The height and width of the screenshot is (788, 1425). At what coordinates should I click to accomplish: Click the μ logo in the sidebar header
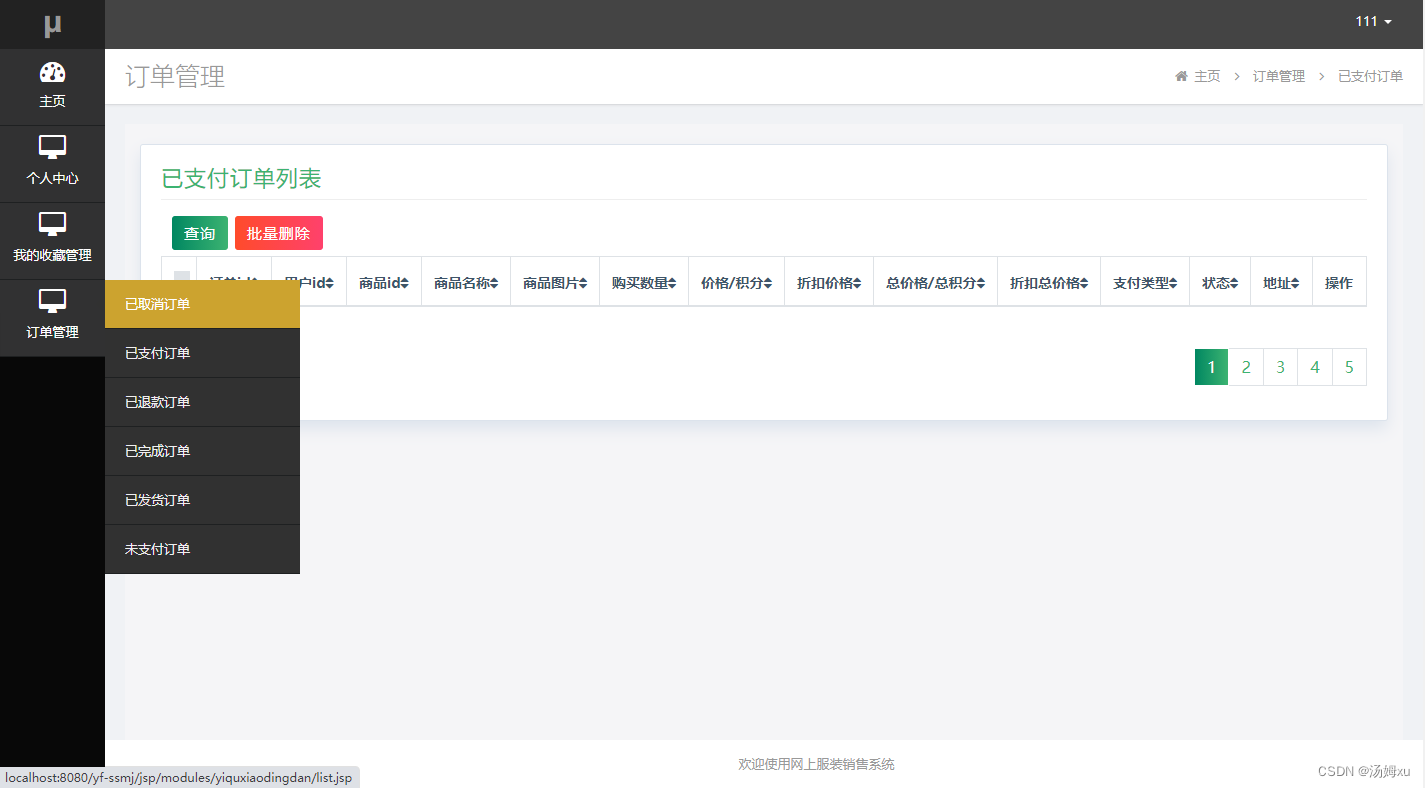coord(52,26)
